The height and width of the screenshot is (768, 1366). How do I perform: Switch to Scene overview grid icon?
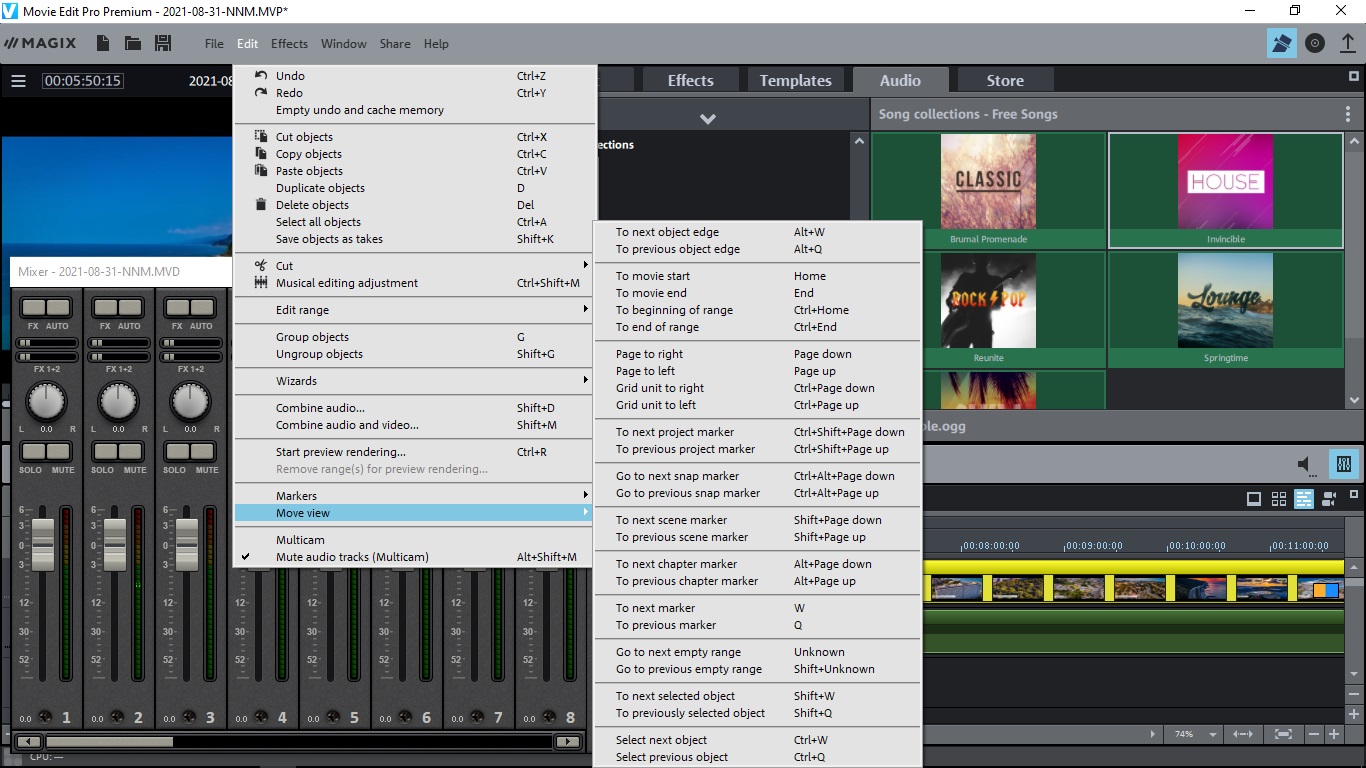1278,499
